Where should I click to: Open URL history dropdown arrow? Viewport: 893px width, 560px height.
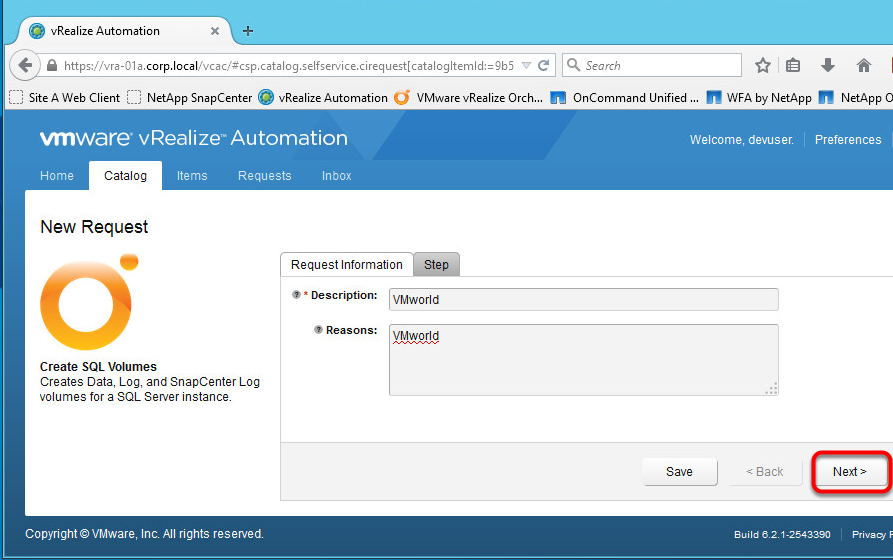tap(526, 66)
